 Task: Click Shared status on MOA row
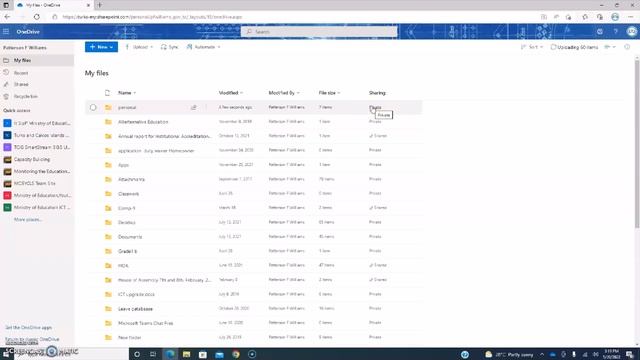tap(378, 265)
